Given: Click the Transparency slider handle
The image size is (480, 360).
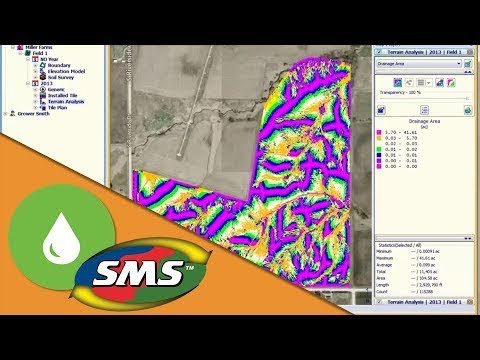Looking at the screenshot, I should point(467,98).
